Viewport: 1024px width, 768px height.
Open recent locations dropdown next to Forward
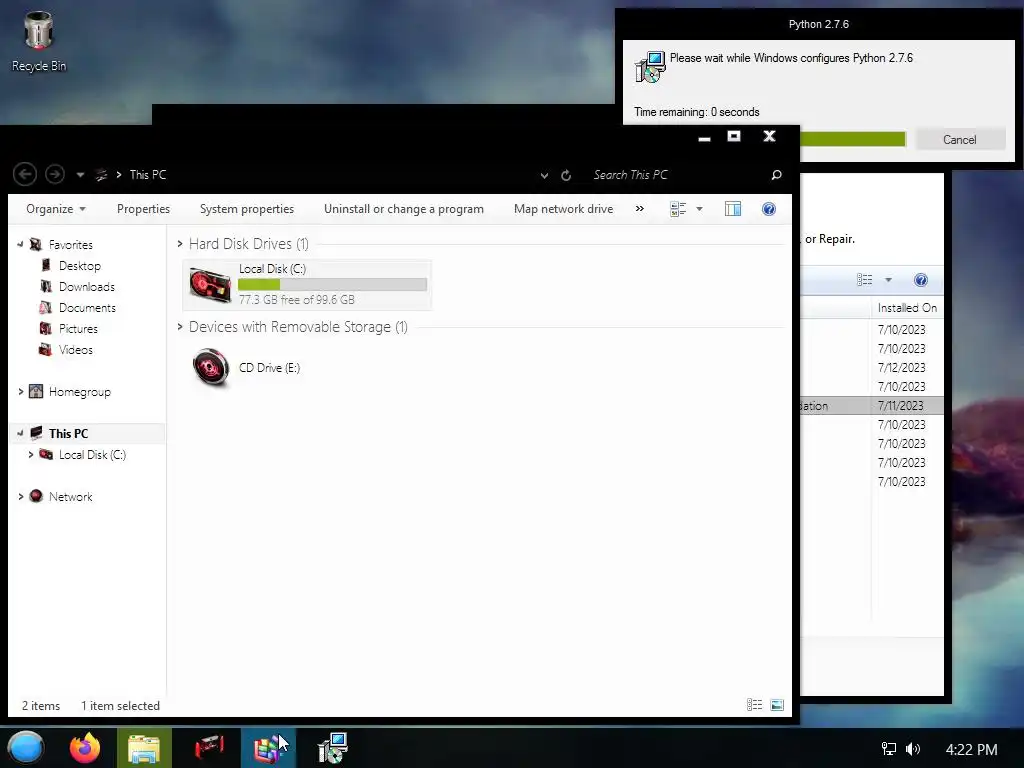pos(80,175)
